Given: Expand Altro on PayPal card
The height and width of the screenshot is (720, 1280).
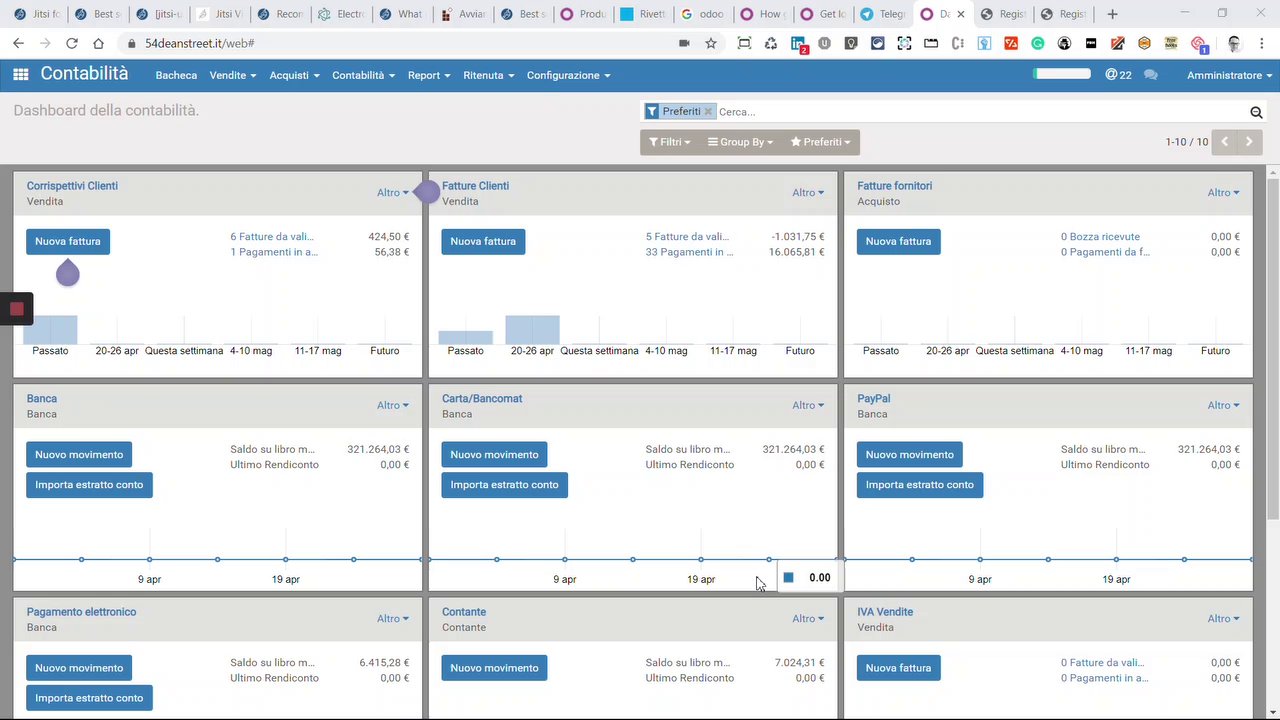Looking at the screenshot, I should tap(1223, 405).
